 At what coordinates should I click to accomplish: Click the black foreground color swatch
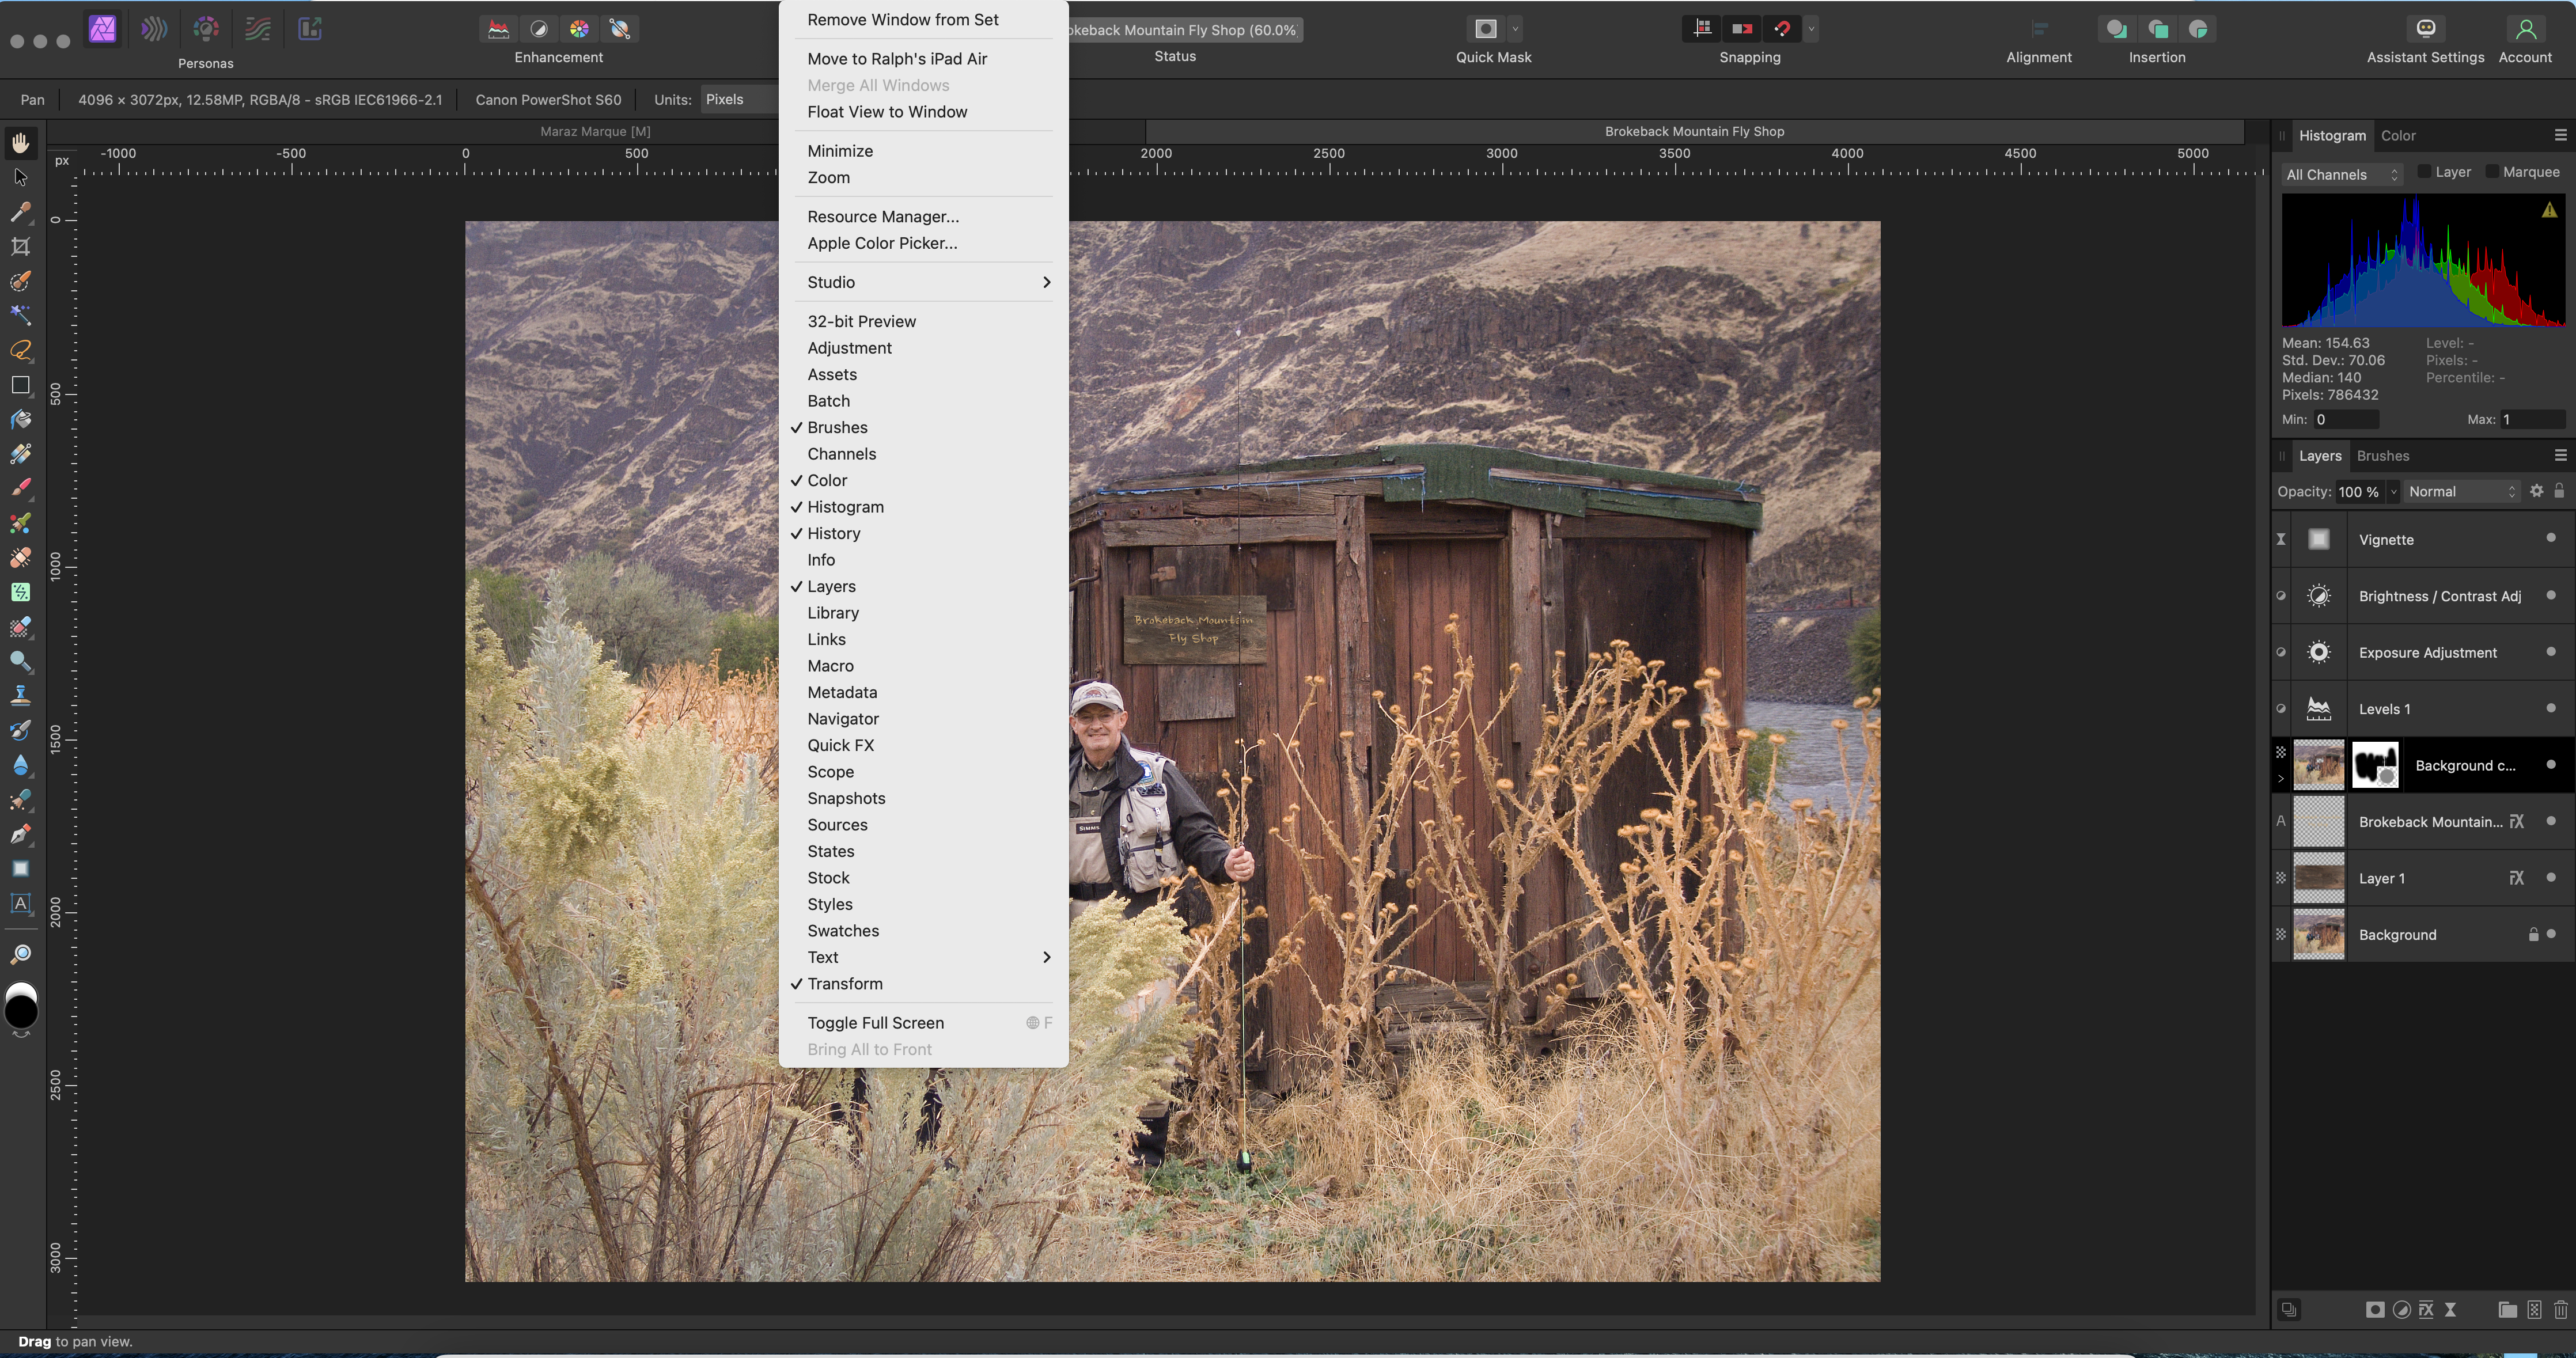(21, 1012)
